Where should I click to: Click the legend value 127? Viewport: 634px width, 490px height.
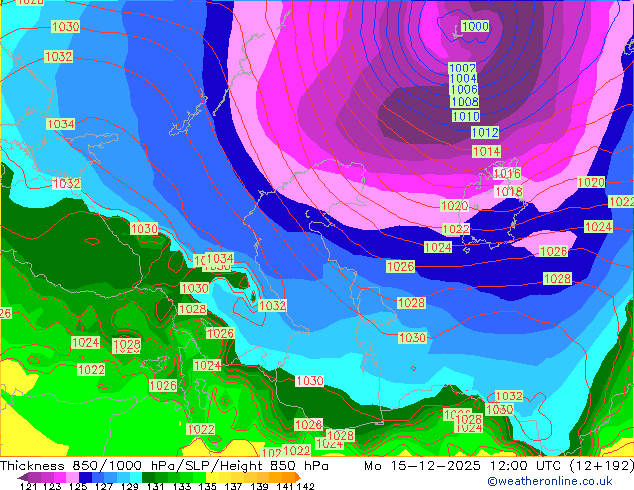pyautogui.click(x=104, y=486)
